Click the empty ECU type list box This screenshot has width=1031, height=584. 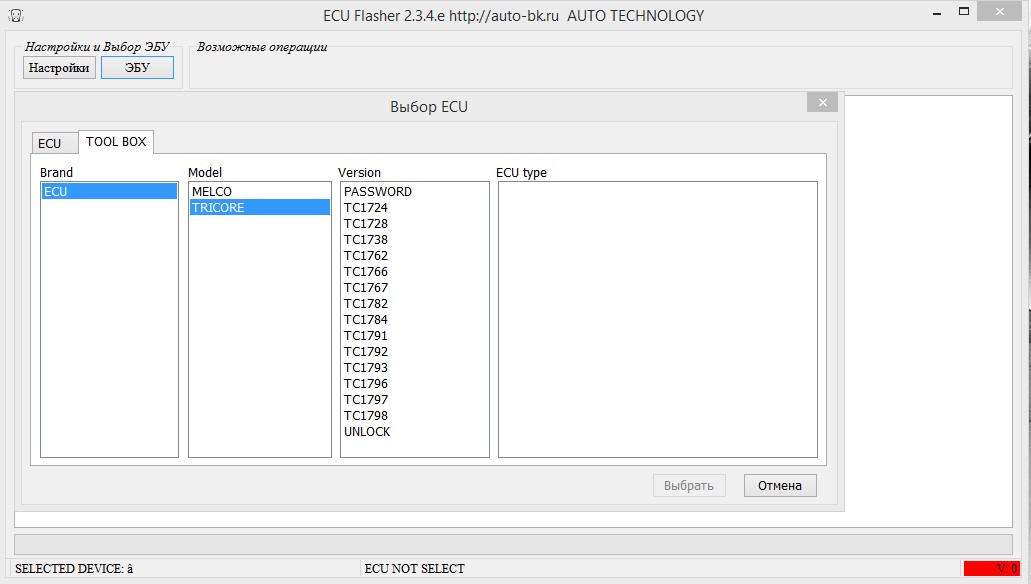tap(658, 320)
